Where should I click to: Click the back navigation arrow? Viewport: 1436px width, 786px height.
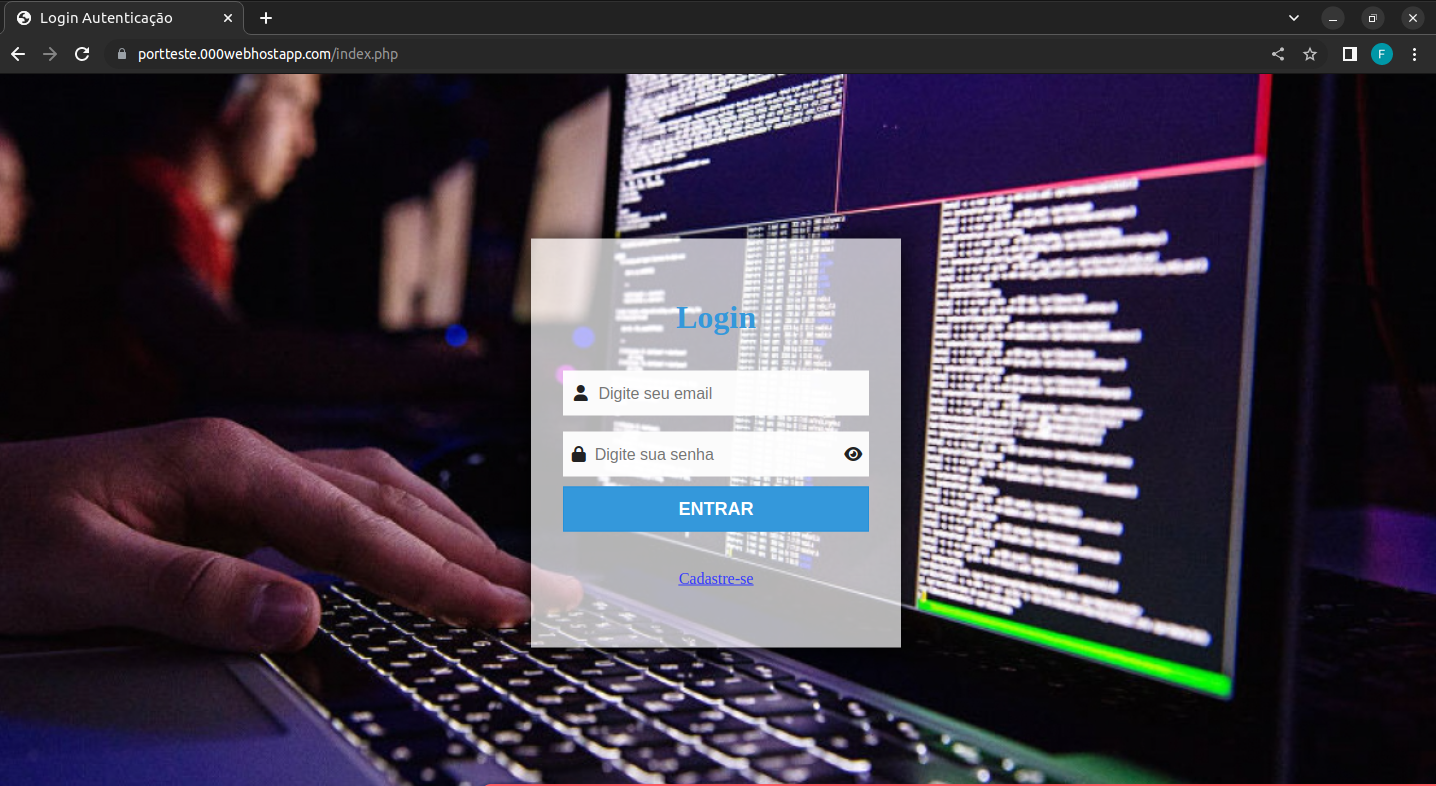(x=17, y=54)
